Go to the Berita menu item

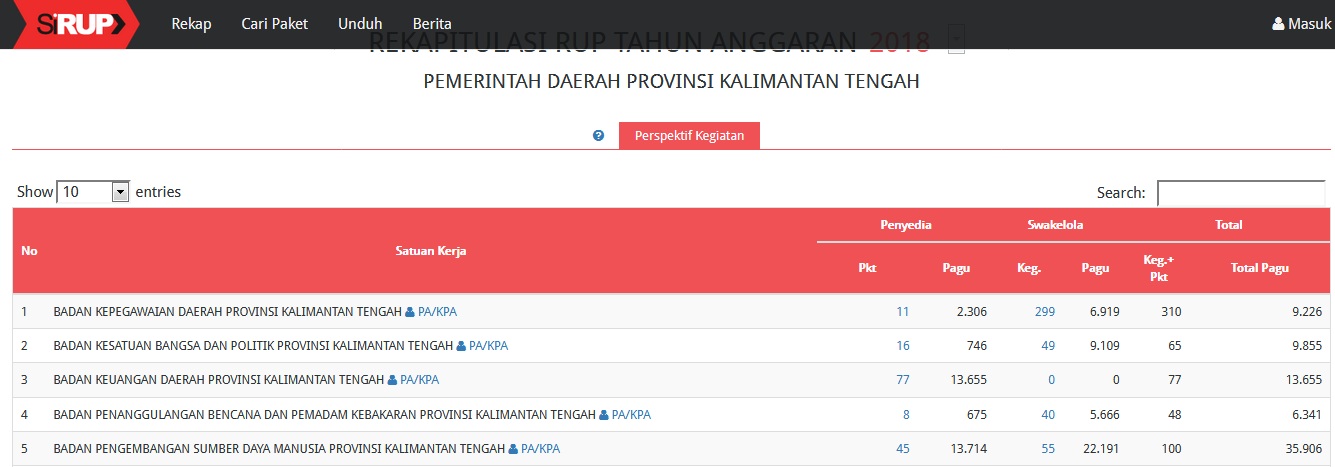point(432,24)
